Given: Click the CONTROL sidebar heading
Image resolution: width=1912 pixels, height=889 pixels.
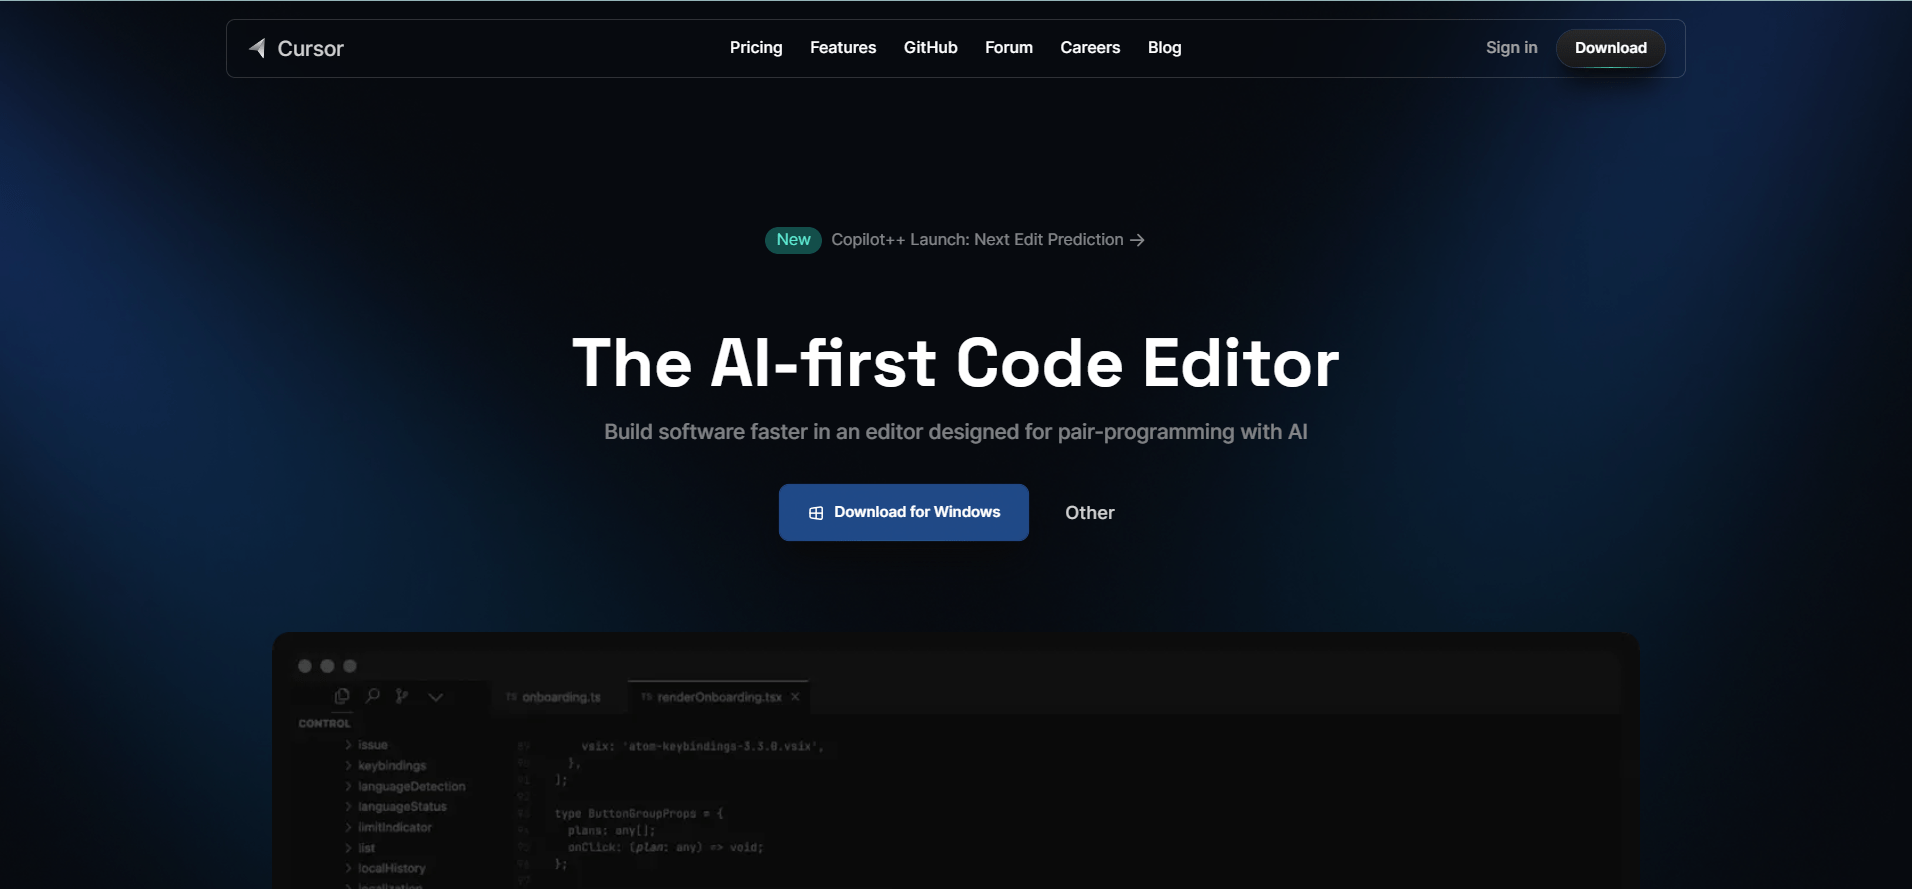Looking at the screenshot, I should click(x=325, y=723).
